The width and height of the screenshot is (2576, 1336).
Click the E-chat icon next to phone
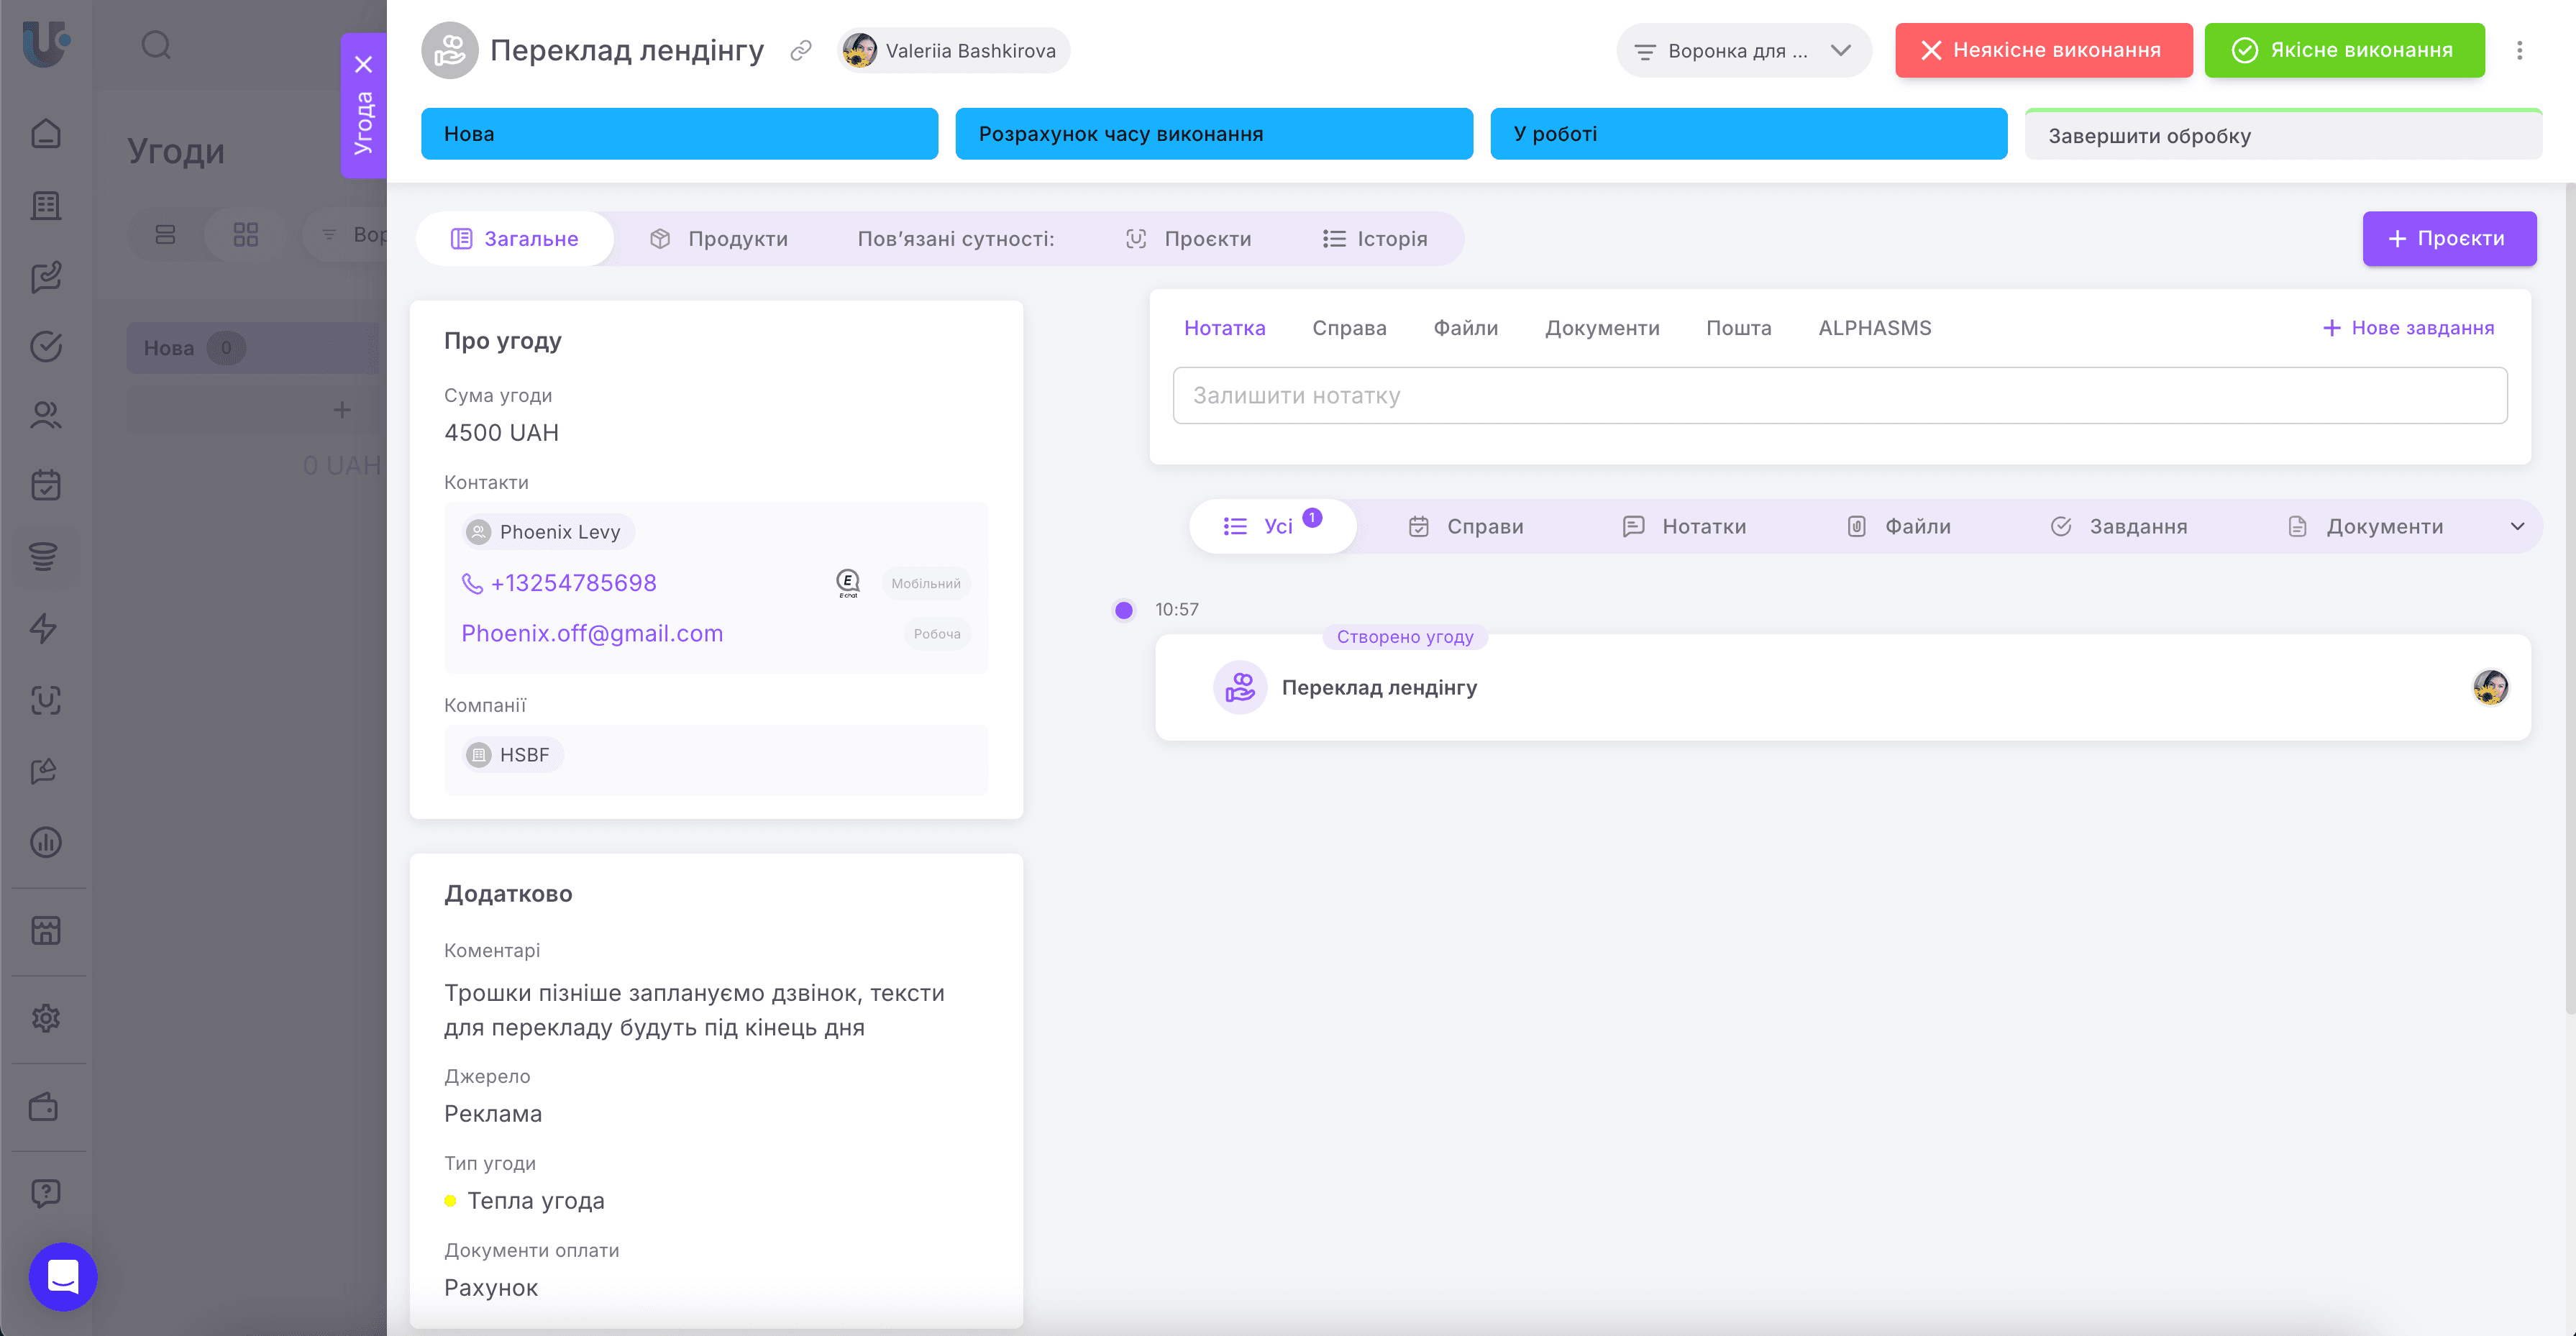pyautogui.click(x=847, y=583)
